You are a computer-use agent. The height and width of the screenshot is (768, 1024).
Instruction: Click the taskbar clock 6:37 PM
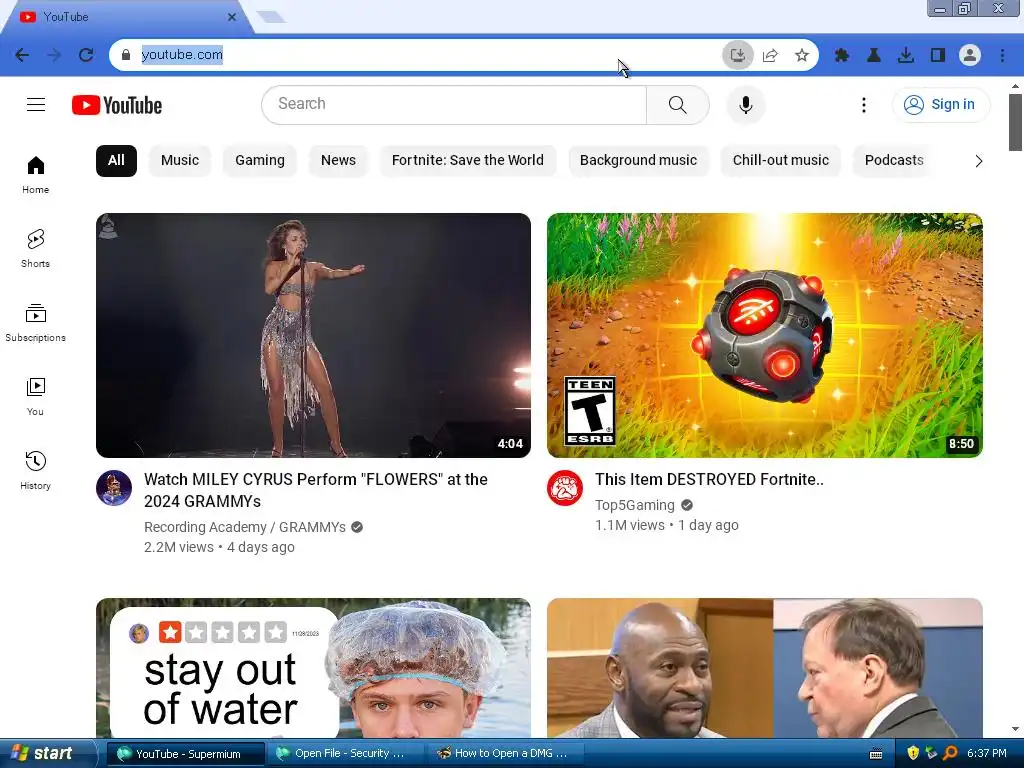(986, 753)
